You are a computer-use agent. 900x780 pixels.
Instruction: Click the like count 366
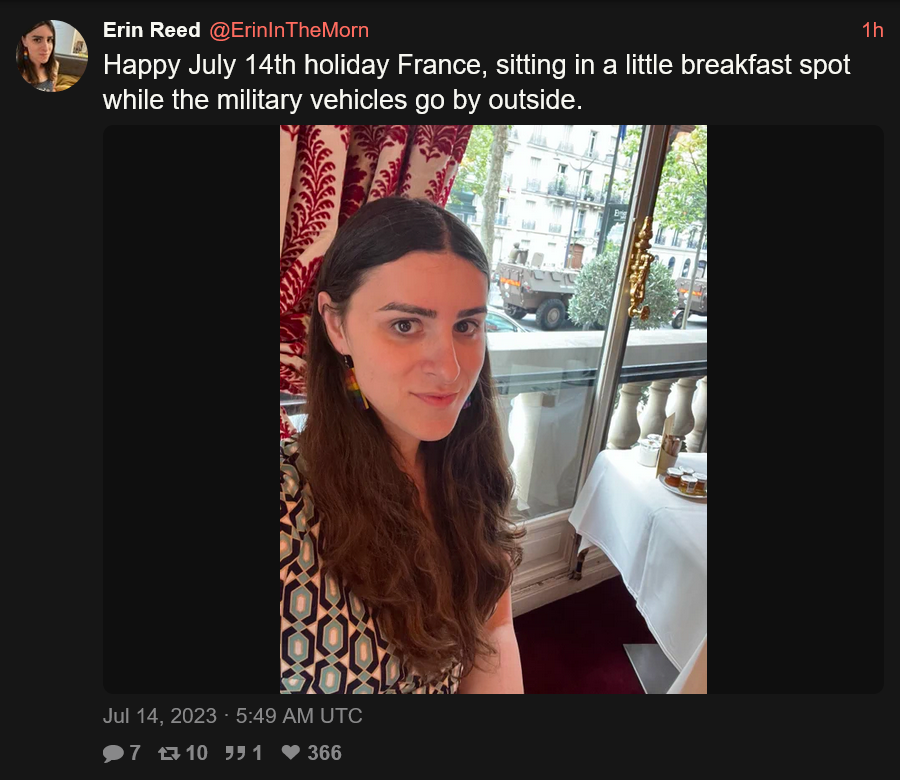click(324, 753)
